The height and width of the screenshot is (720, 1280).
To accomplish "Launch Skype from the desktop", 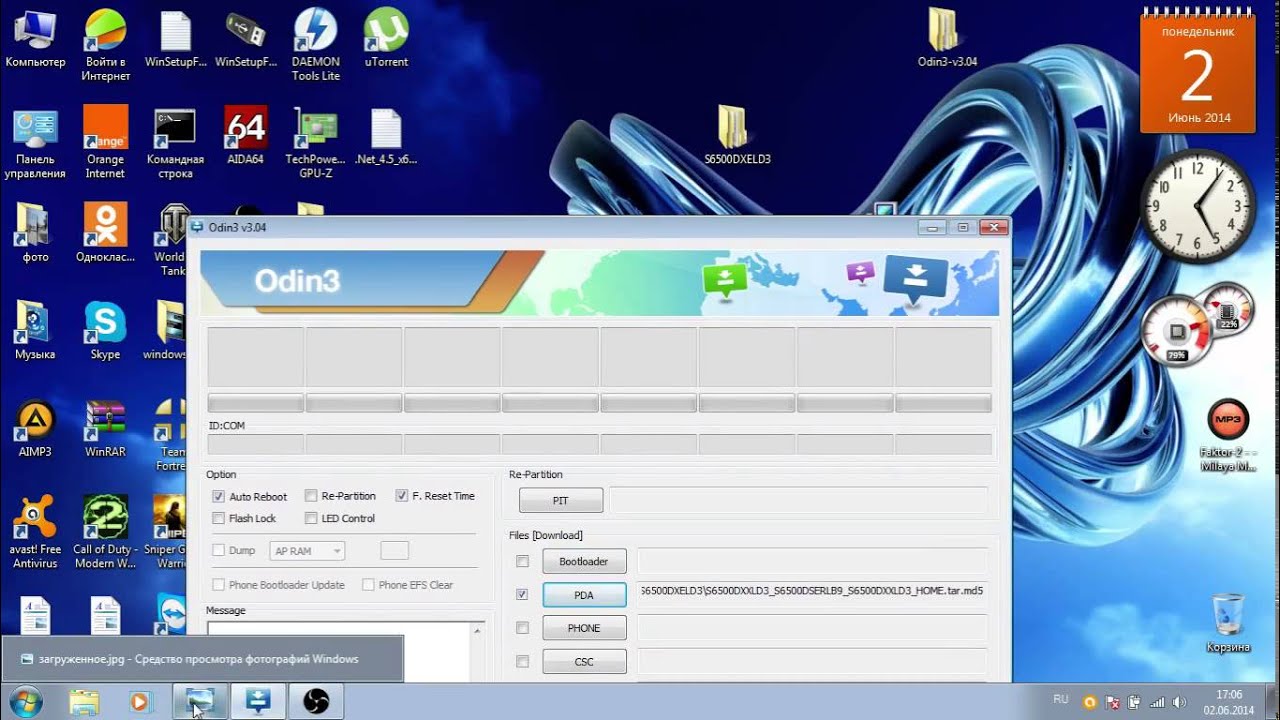I will click(105, 330).
